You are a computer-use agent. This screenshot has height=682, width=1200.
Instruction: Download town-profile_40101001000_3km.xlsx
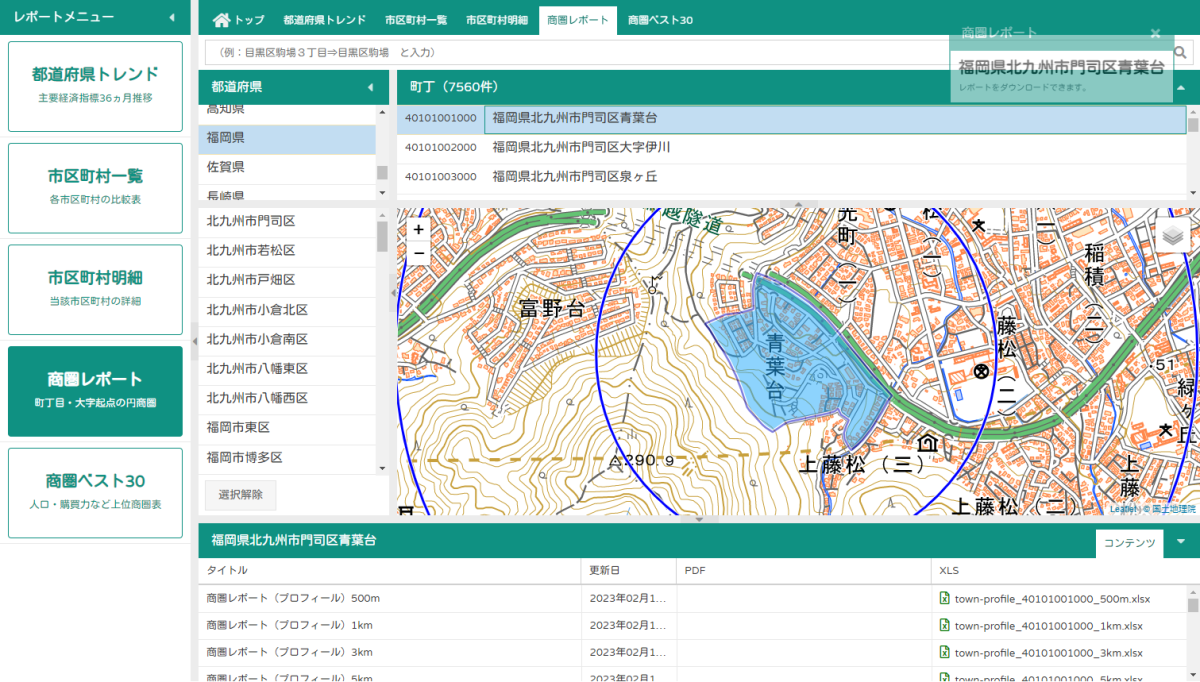1048,652
